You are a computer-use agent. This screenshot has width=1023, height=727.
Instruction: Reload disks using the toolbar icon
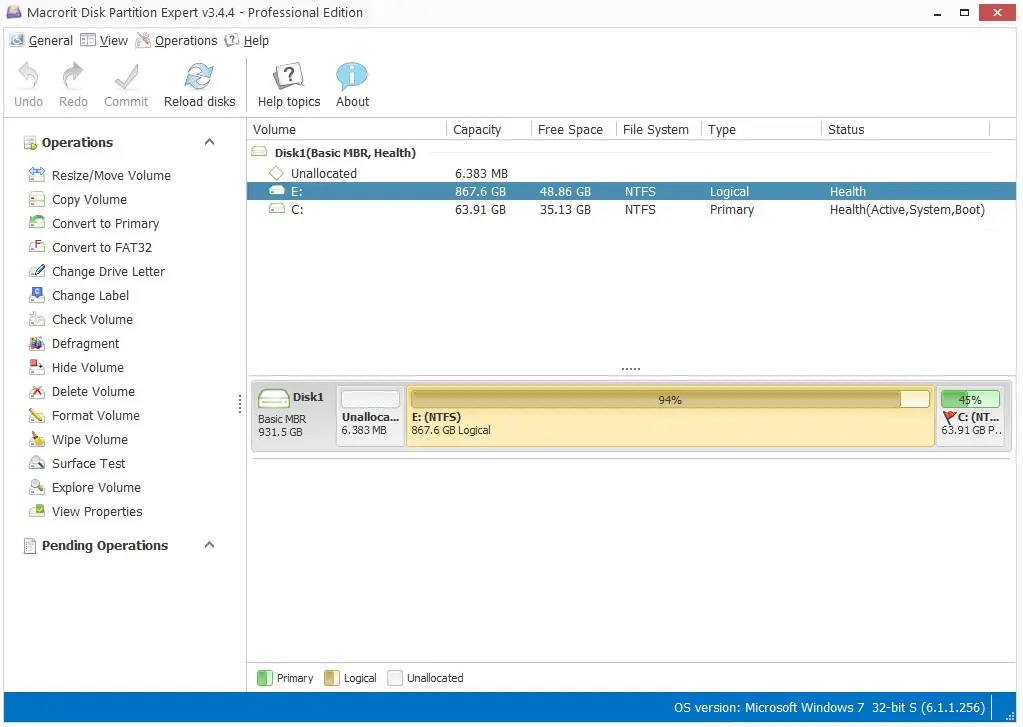[199, 76]
